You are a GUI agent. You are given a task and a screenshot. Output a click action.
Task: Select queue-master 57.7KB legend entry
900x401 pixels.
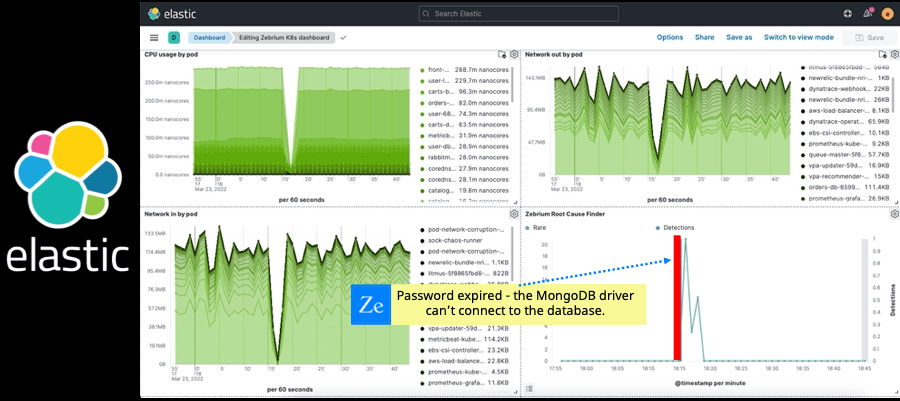click(845, 155)
